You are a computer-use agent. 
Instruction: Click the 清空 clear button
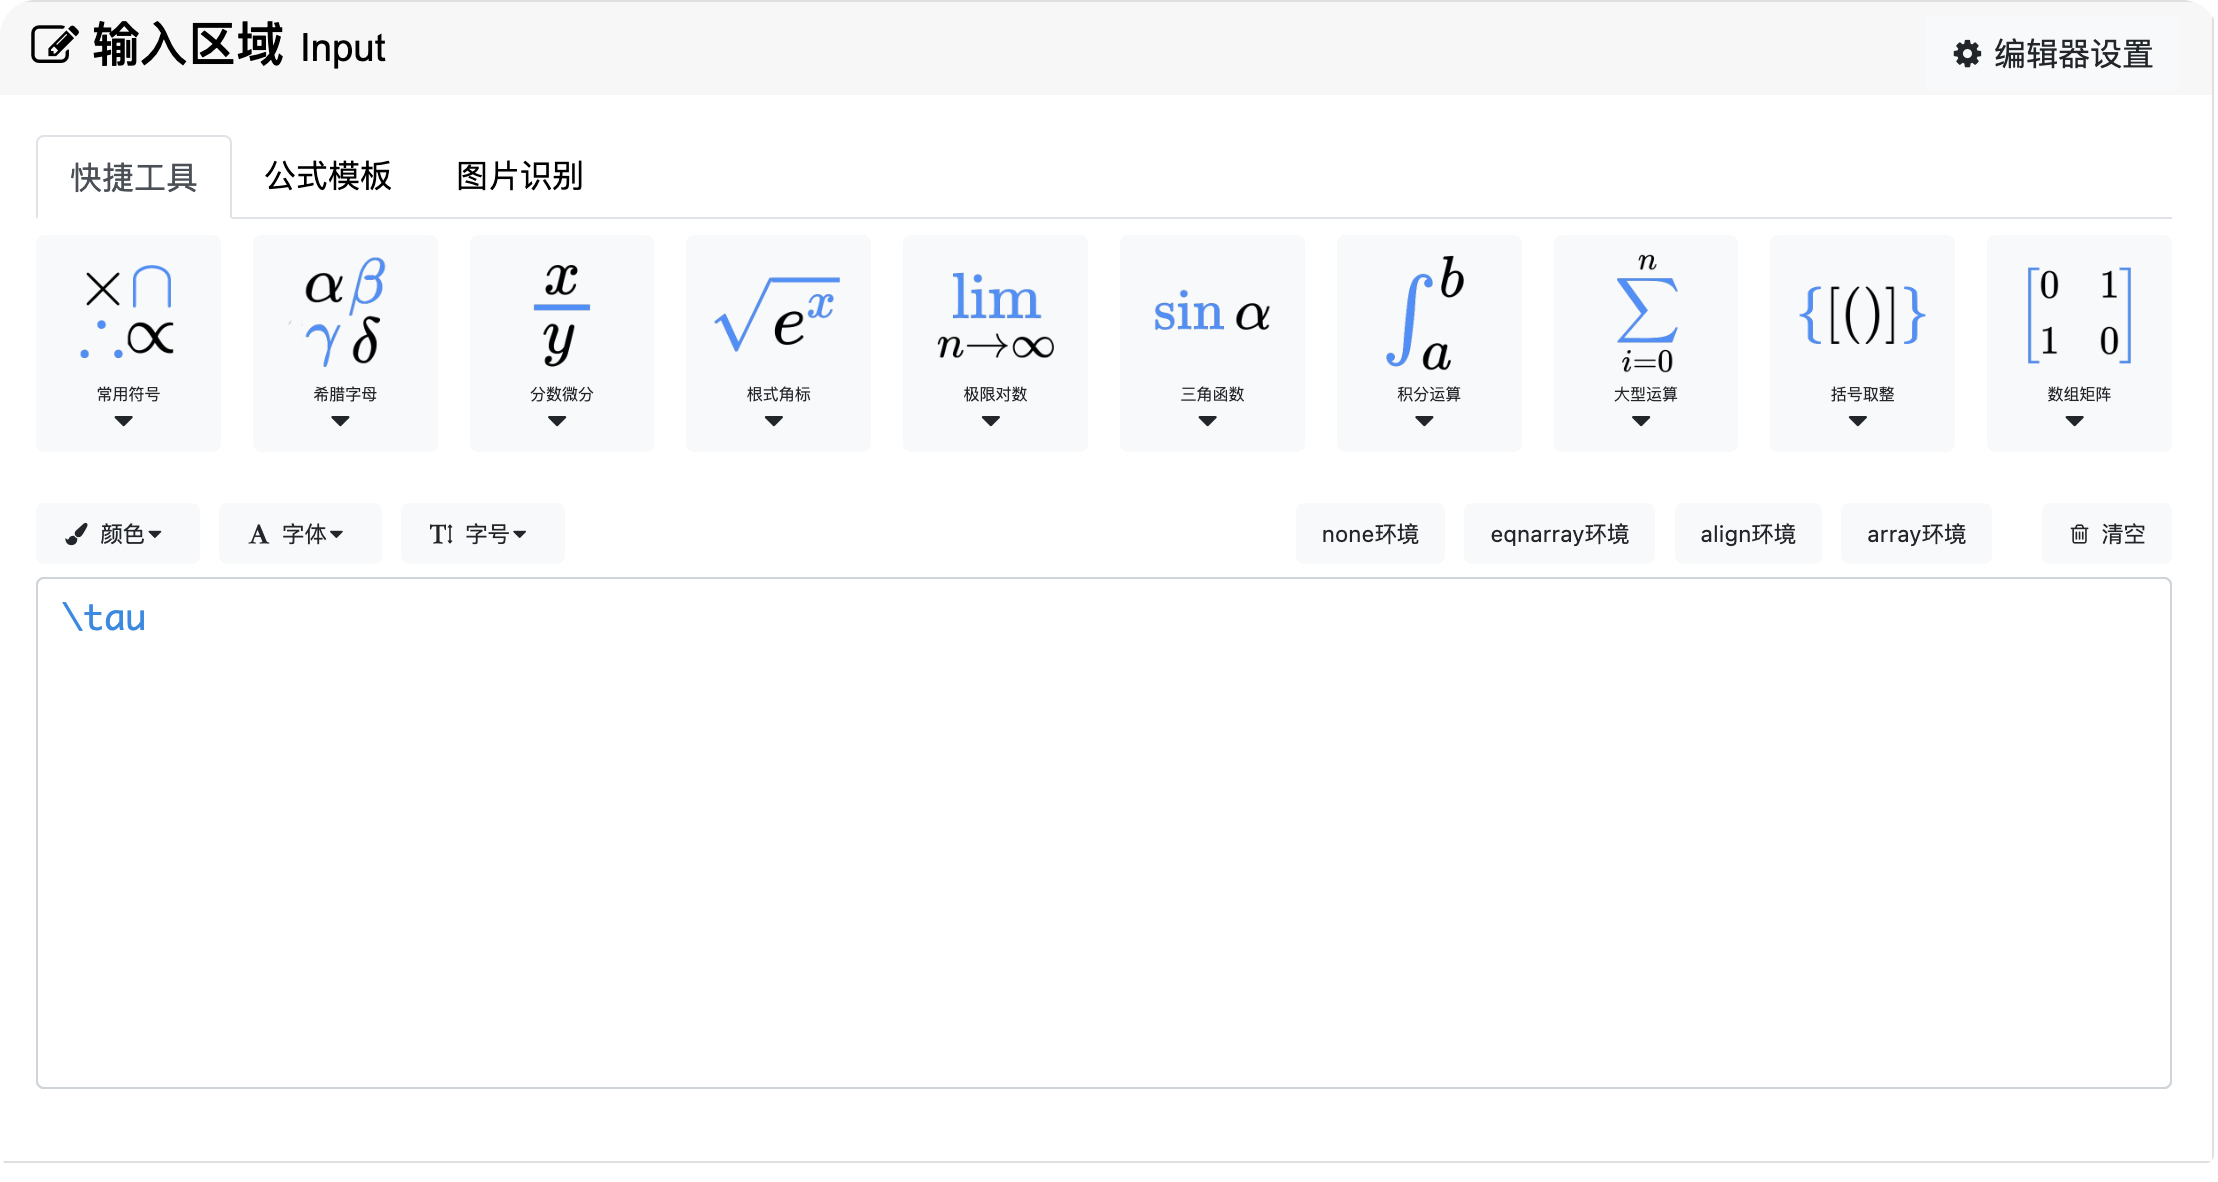pyautogui.click(x=2106, y=534)
